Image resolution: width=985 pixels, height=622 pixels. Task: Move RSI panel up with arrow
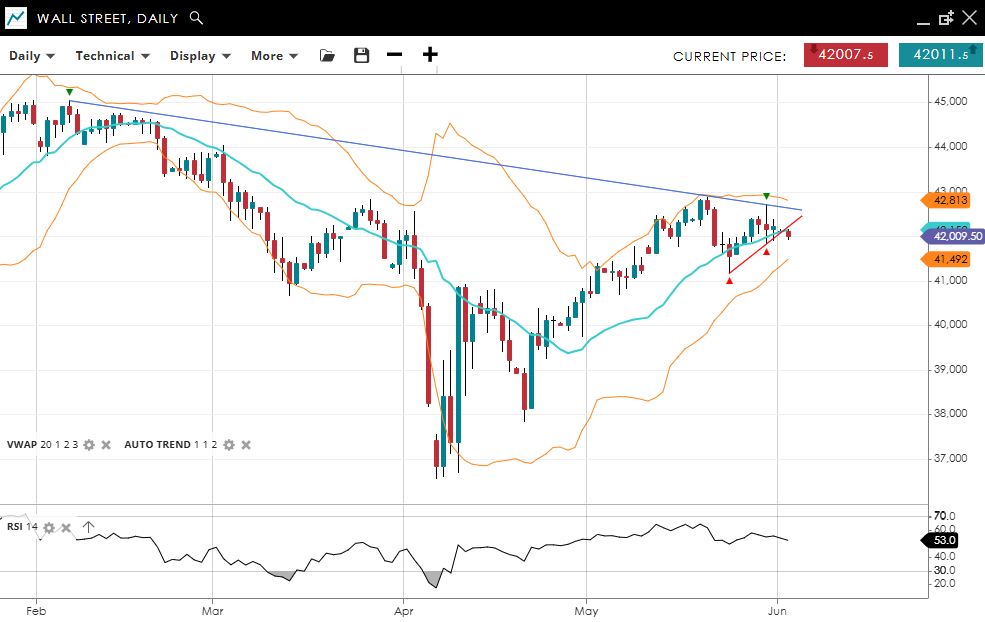click(88, 527)
